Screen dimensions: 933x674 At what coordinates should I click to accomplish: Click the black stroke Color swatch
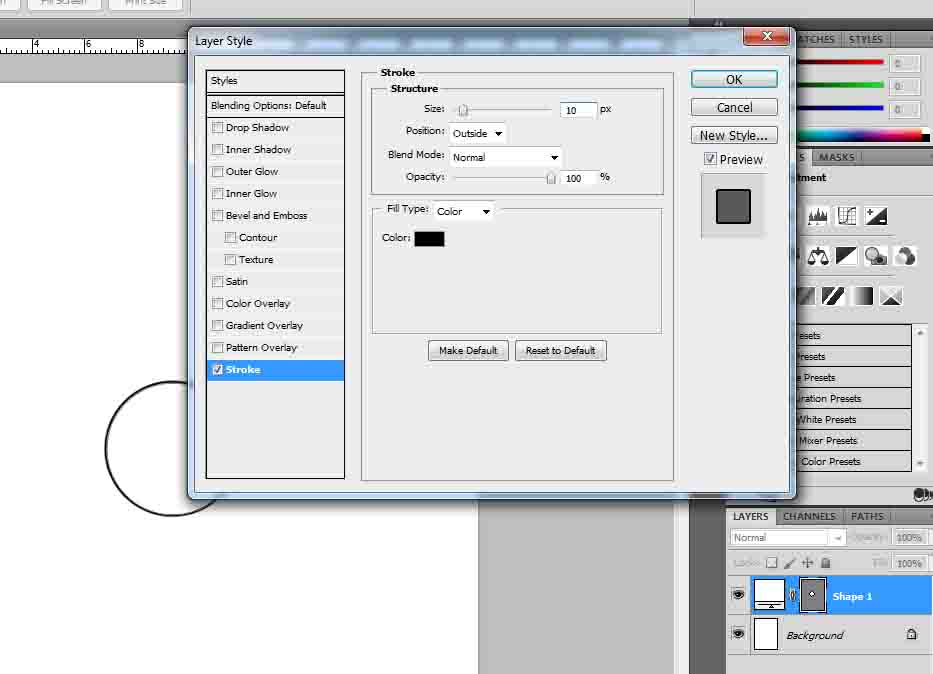coord(429,239)
